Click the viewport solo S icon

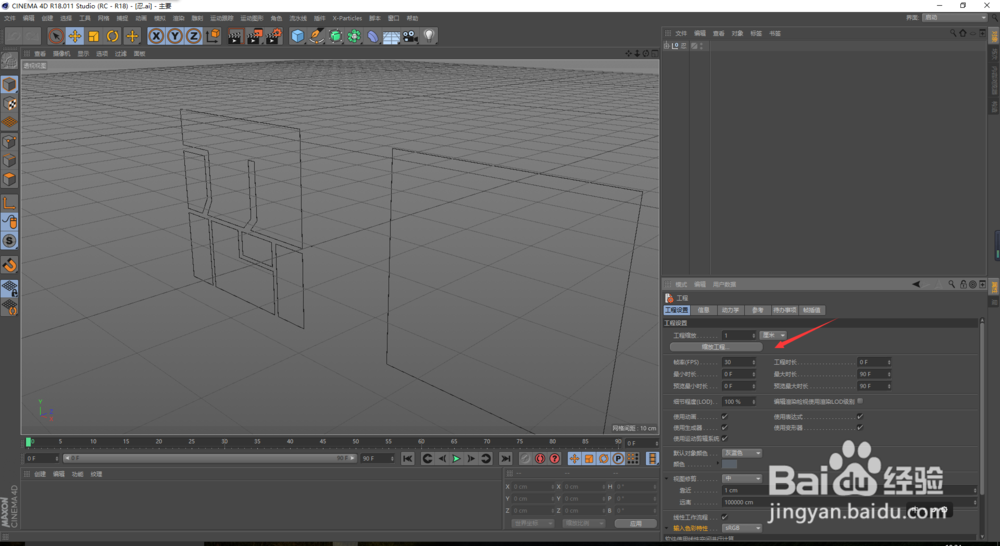[10, 240]
